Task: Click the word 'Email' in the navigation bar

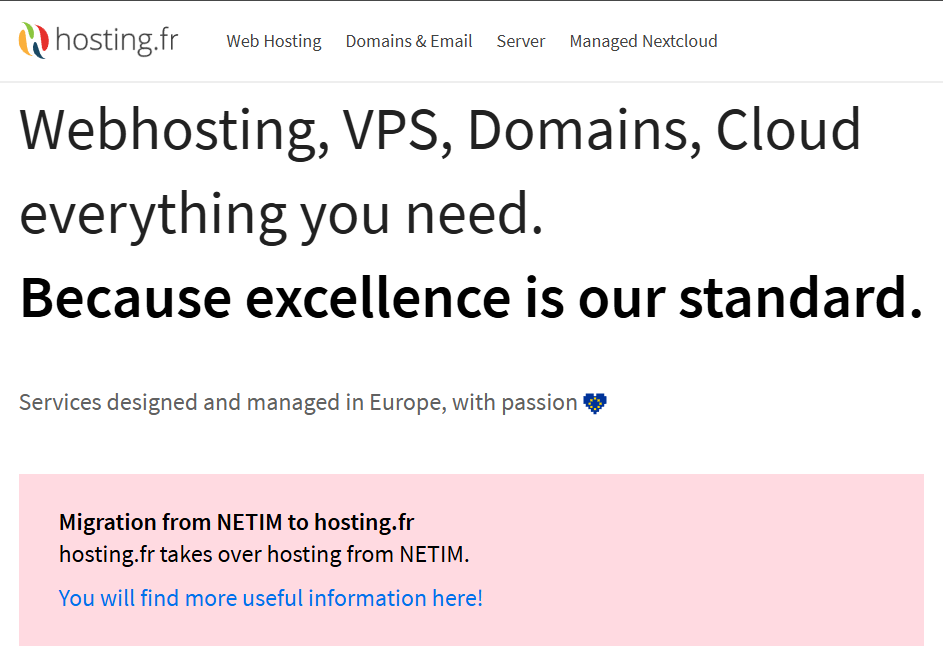Action: point(451,41)
